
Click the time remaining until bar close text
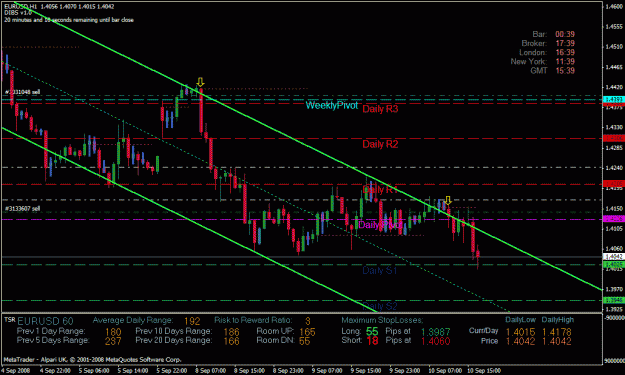tap(69, 20)
